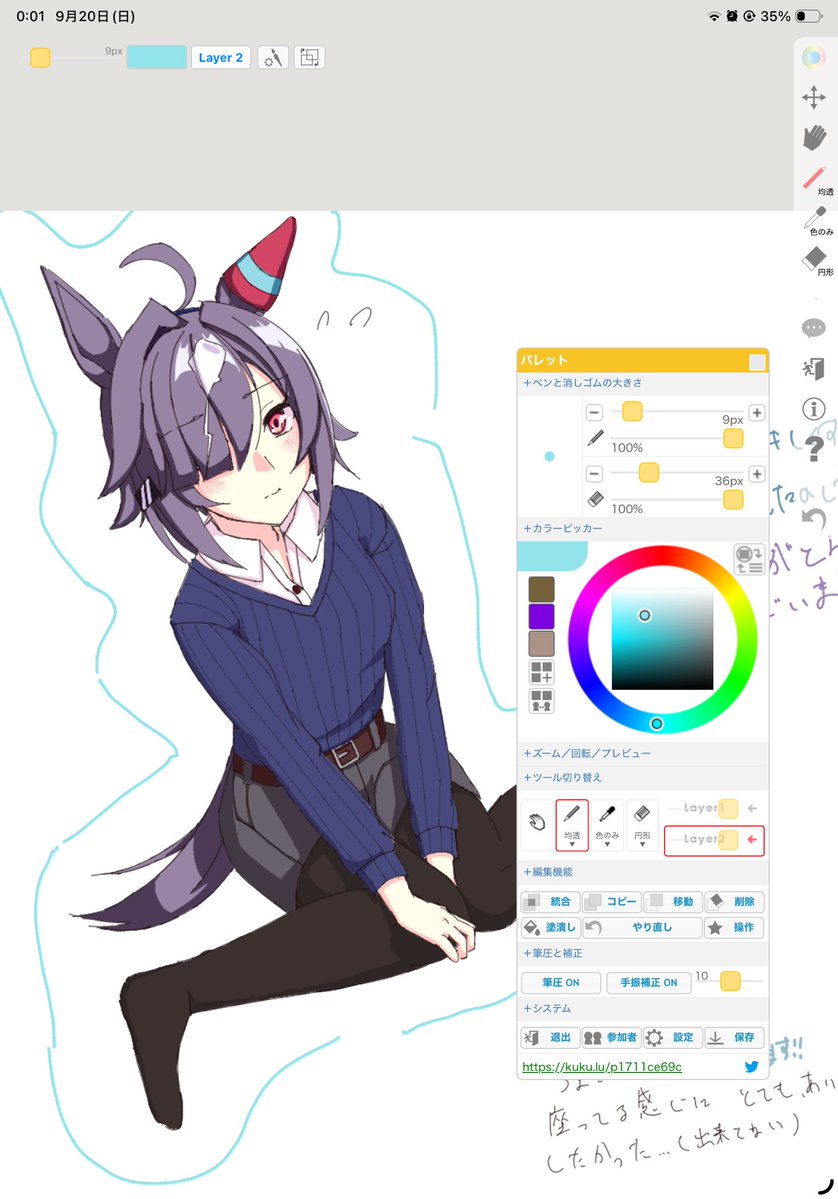Click the shared swatches icon below add swatch
The width and height of the screenshot is (838, 1199).
541,701
